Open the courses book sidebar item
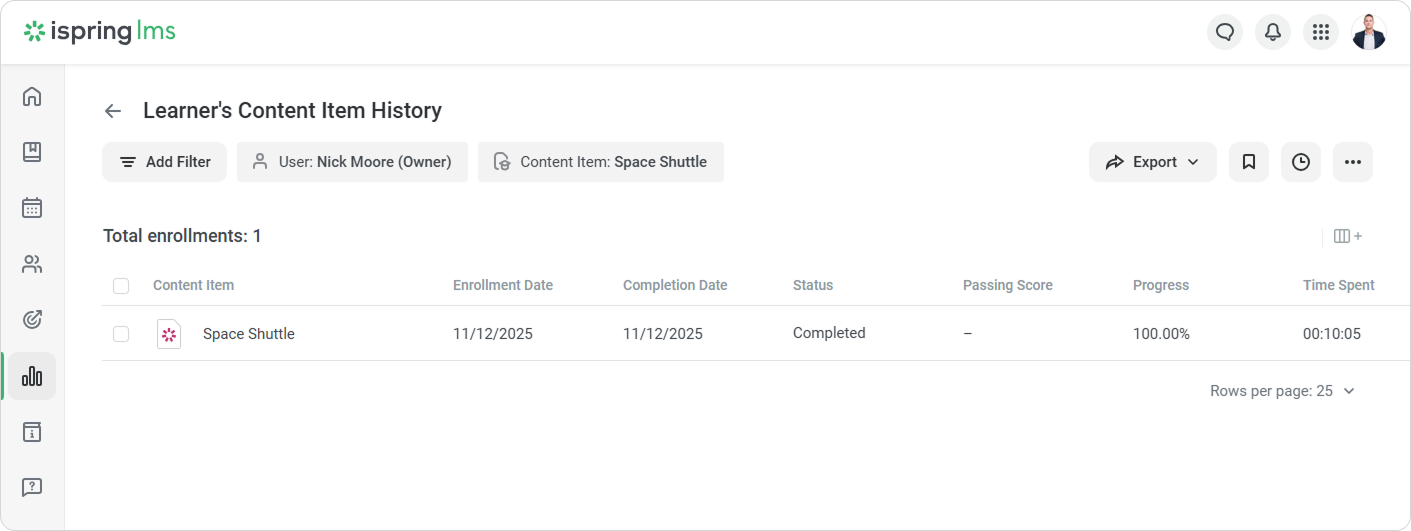The image size is (1411, 531). point(32,152)
